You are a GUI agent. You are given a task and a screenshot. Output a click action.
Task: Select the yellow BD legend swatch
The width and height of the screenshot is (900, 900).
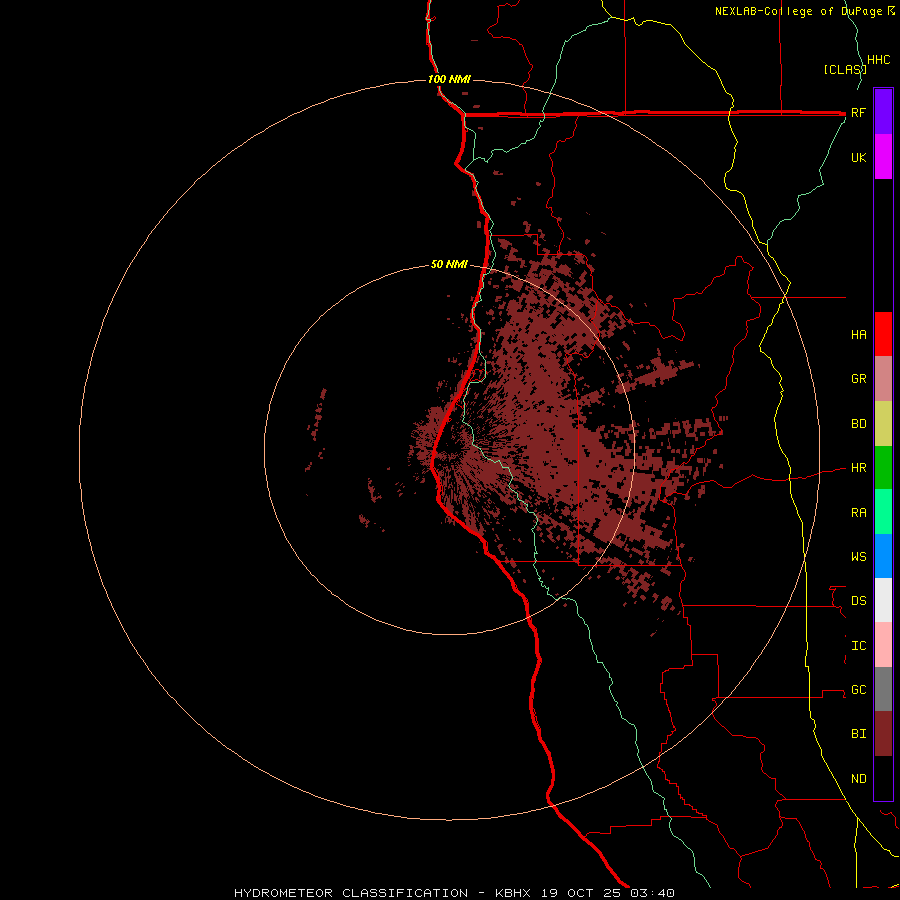click(x=883, y=424)
